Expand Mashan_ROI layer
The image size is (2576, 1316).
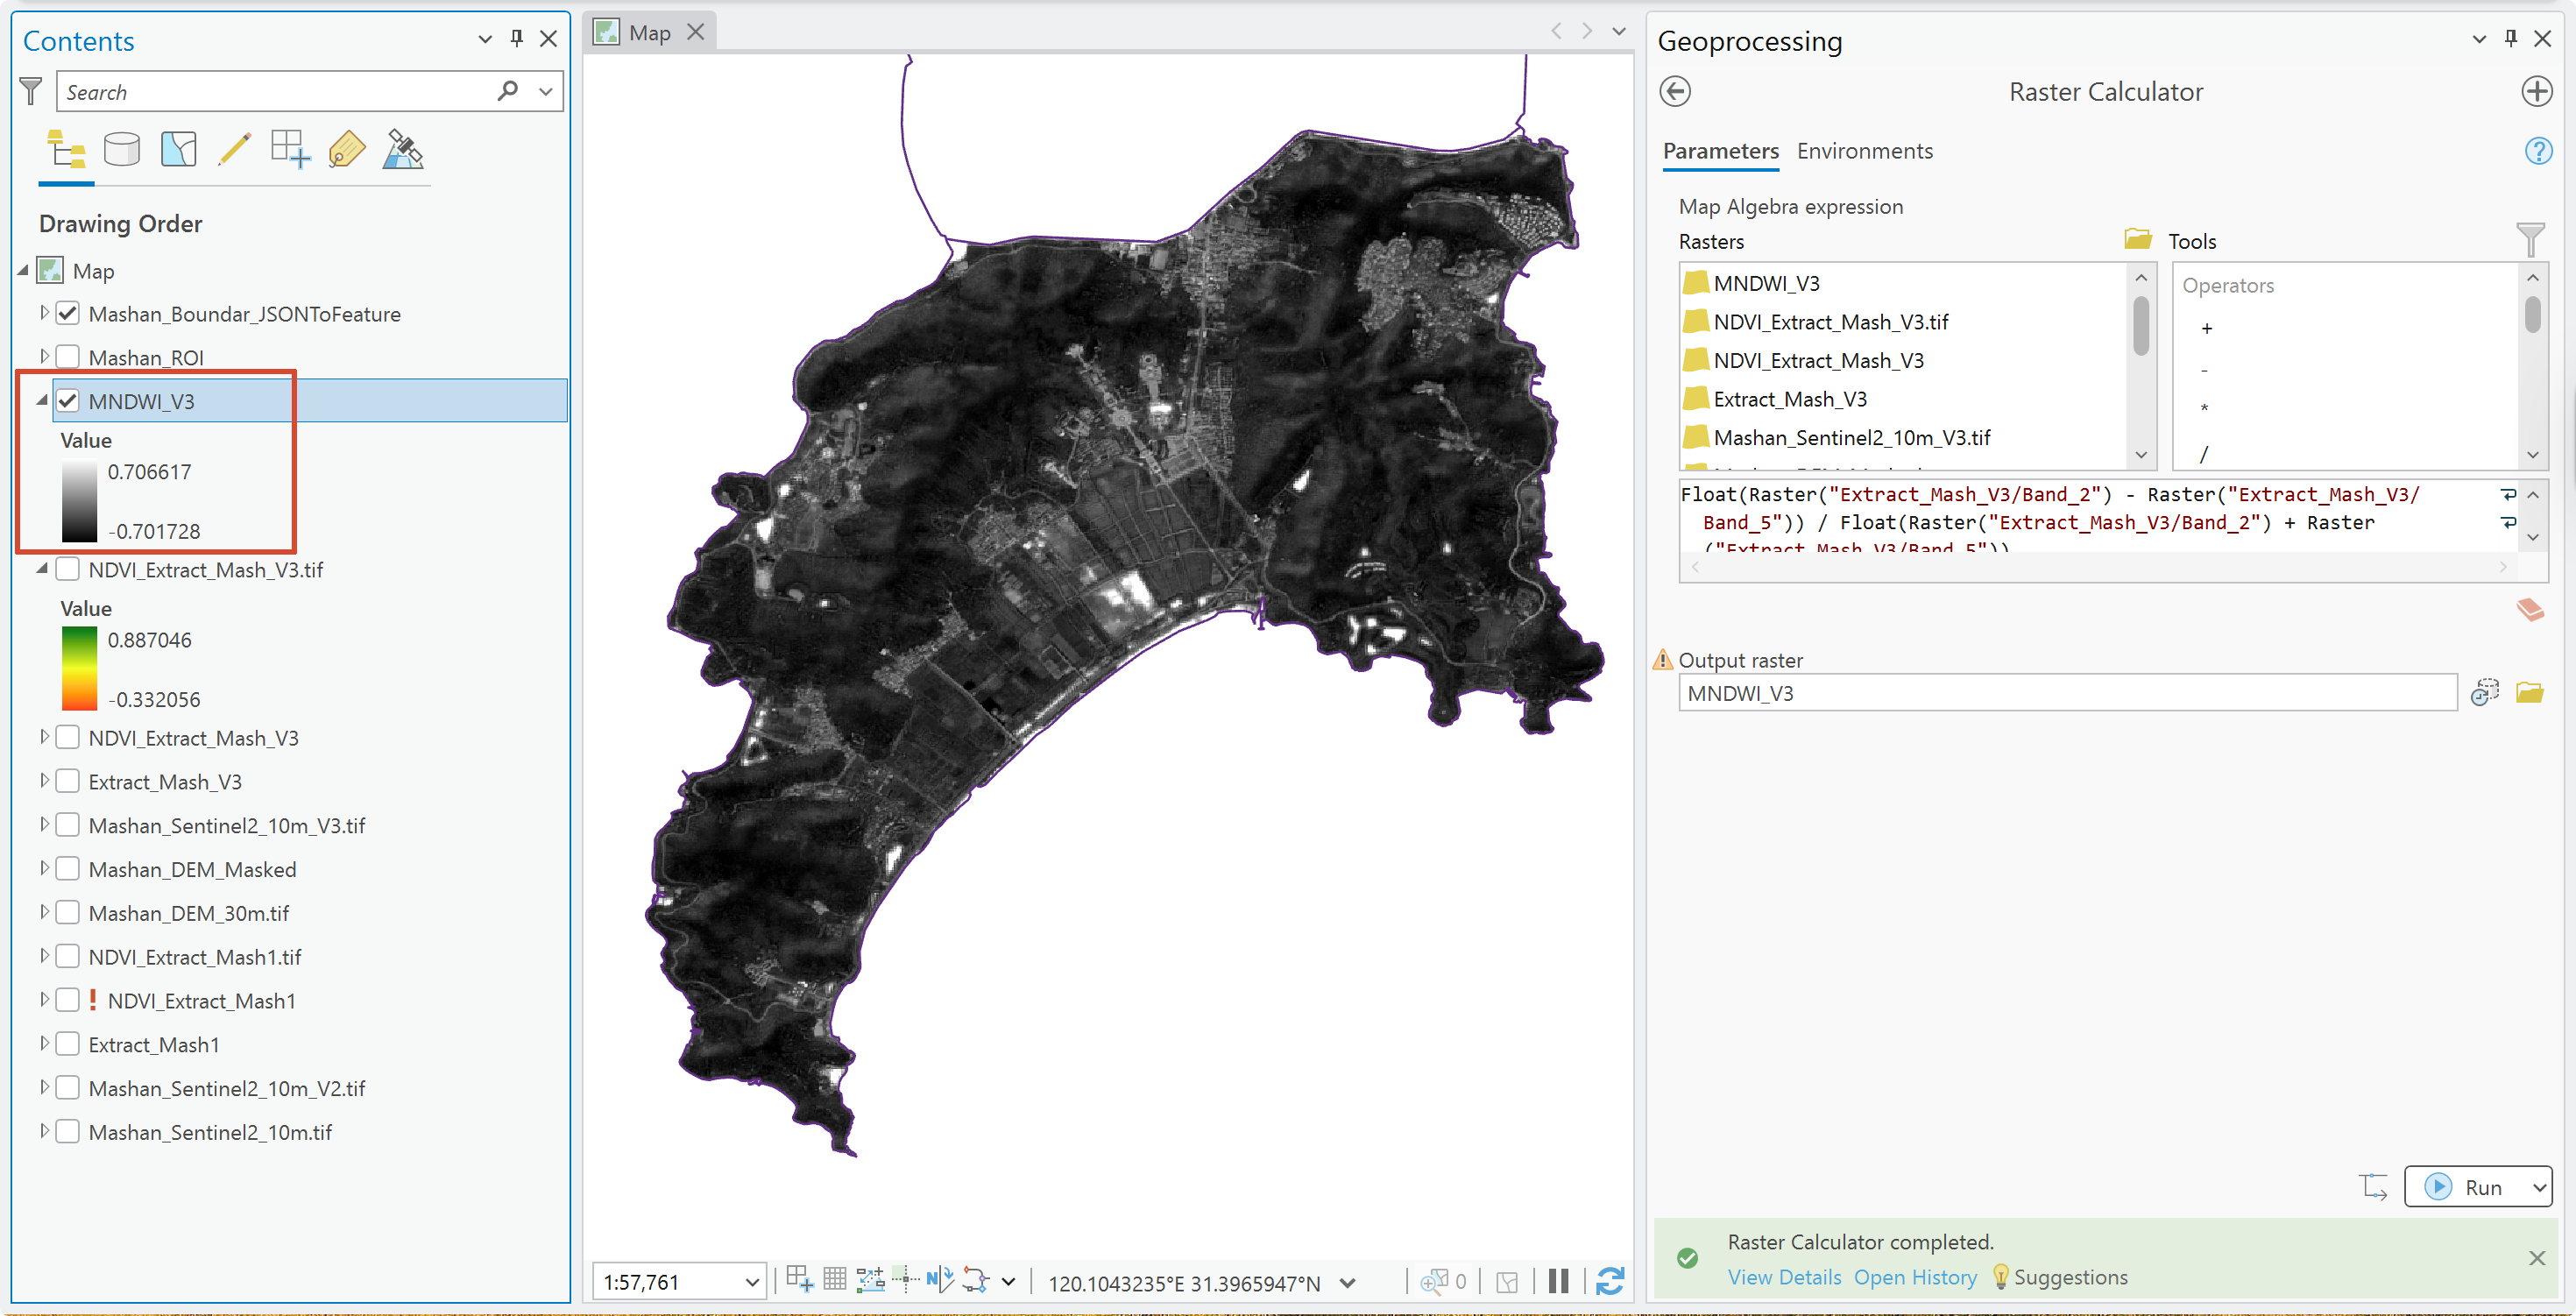44,356
